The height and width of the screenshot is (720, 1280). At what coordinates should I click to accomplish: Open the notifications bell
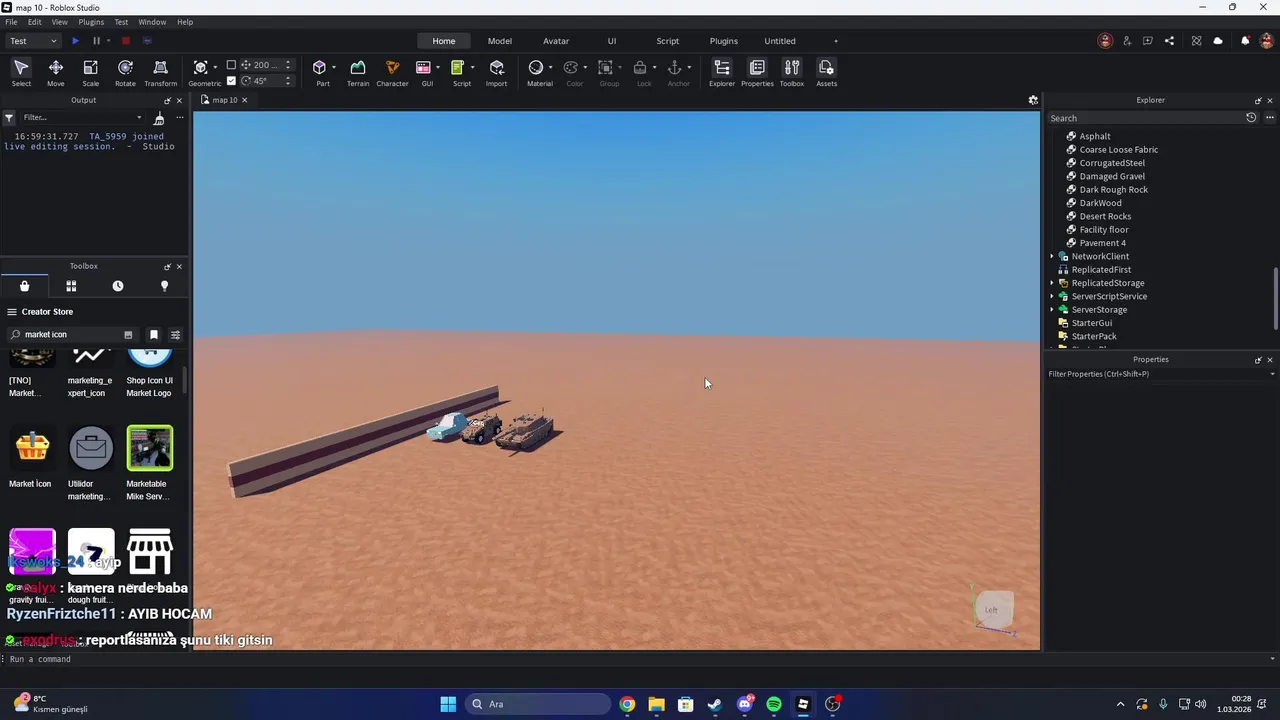pyautogui.click(x=1245, y=41)
